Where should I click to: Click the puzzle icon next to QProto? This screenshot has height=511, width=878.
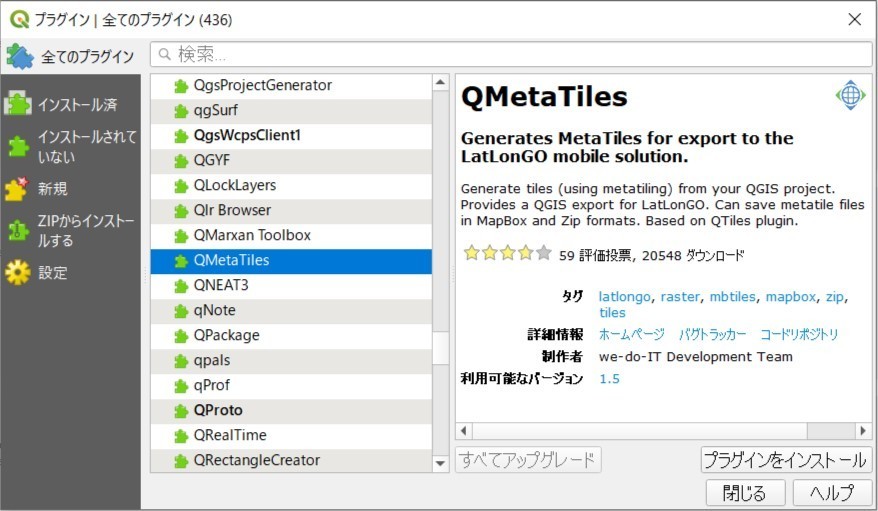click(x=180, y=411)
